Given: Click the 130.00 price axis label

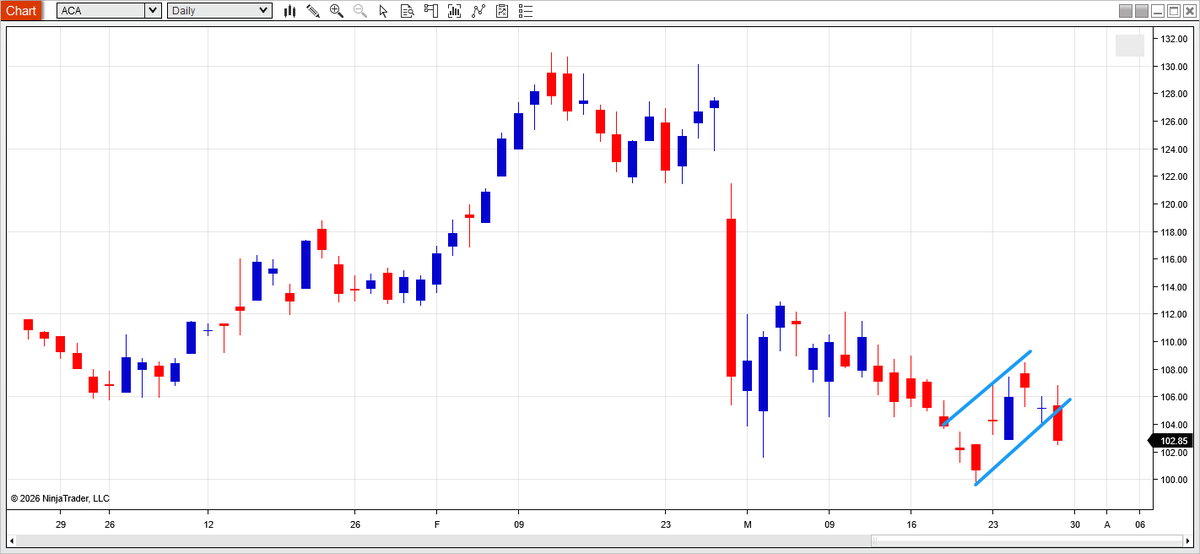Looking at the screenshot, I should click(x=1176, y=66).
